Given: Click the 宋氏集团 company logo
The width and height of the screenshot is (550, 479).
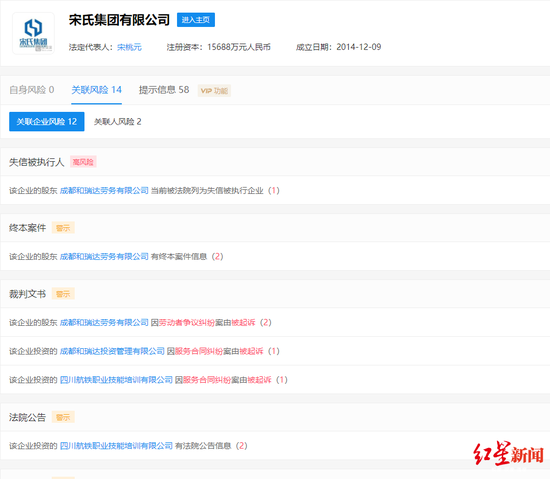Looking at the screenshot, I should (33, 33).
